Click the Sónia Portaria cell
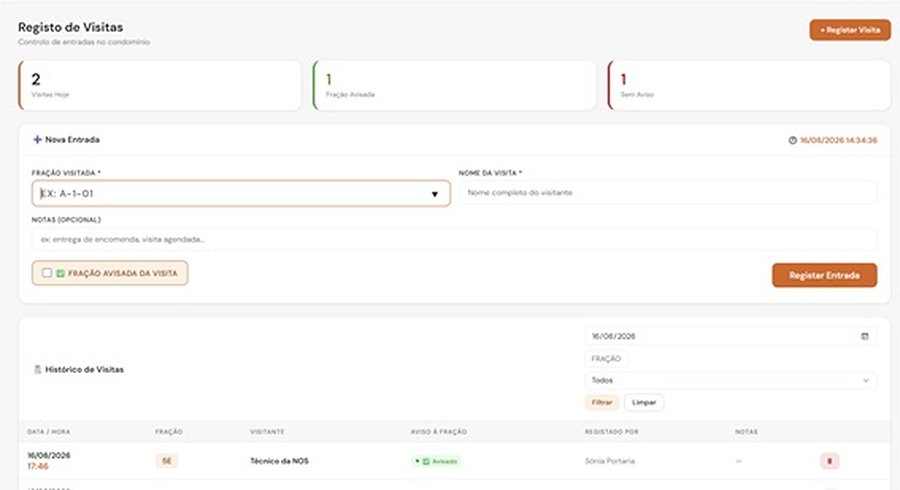 coord(610,461)
